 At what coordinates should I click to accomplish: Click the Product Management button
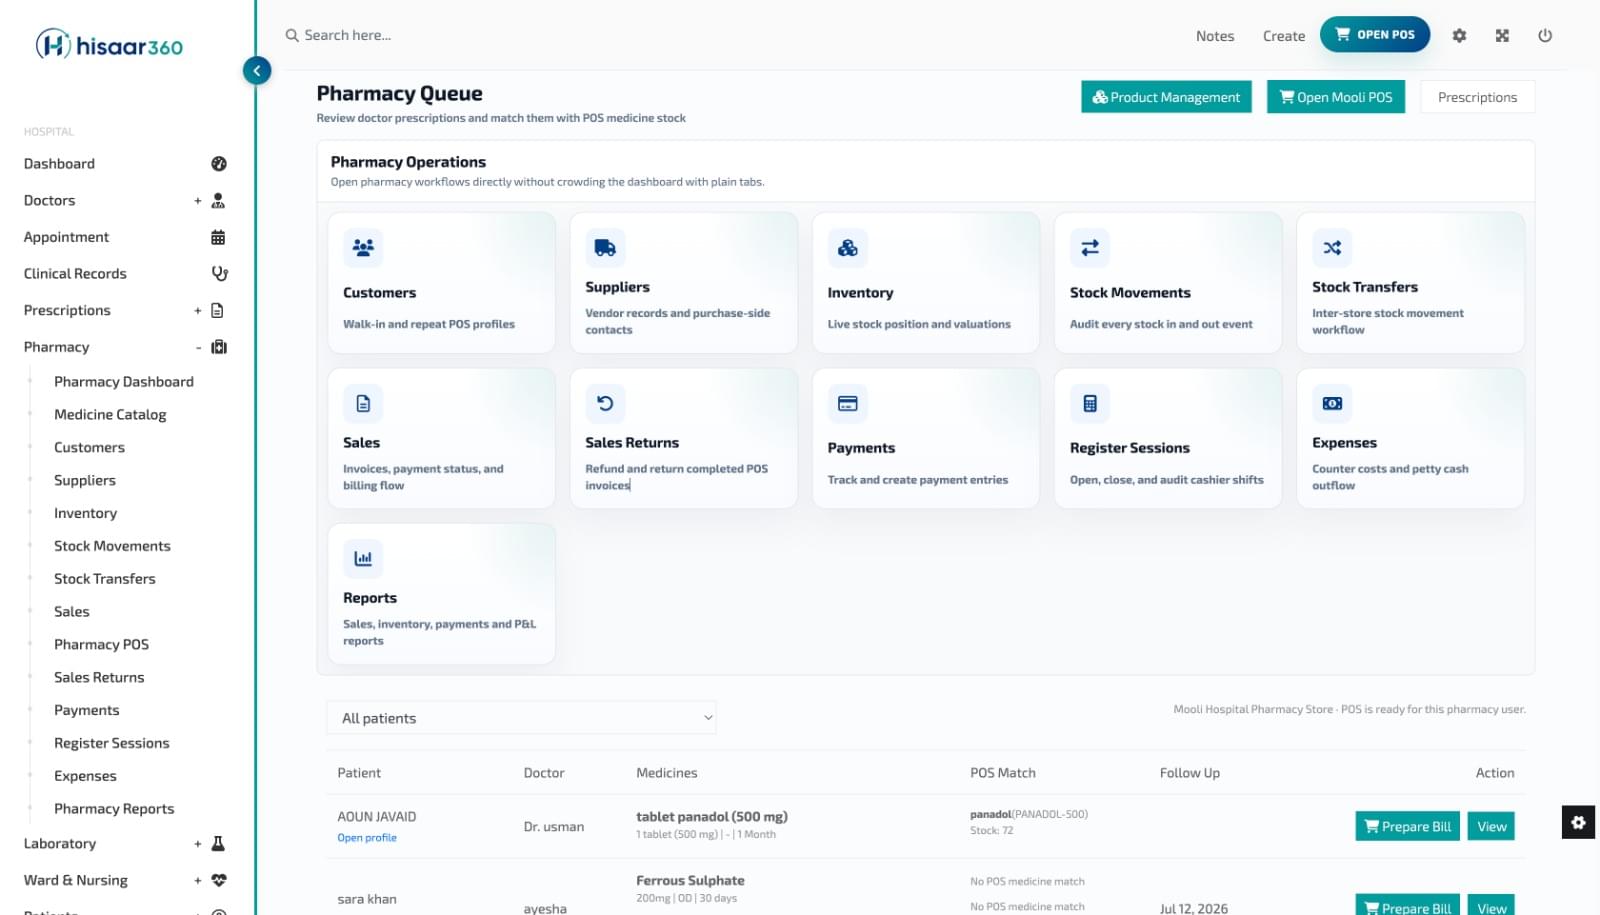pyautogui.click(x=1166, y=97)
